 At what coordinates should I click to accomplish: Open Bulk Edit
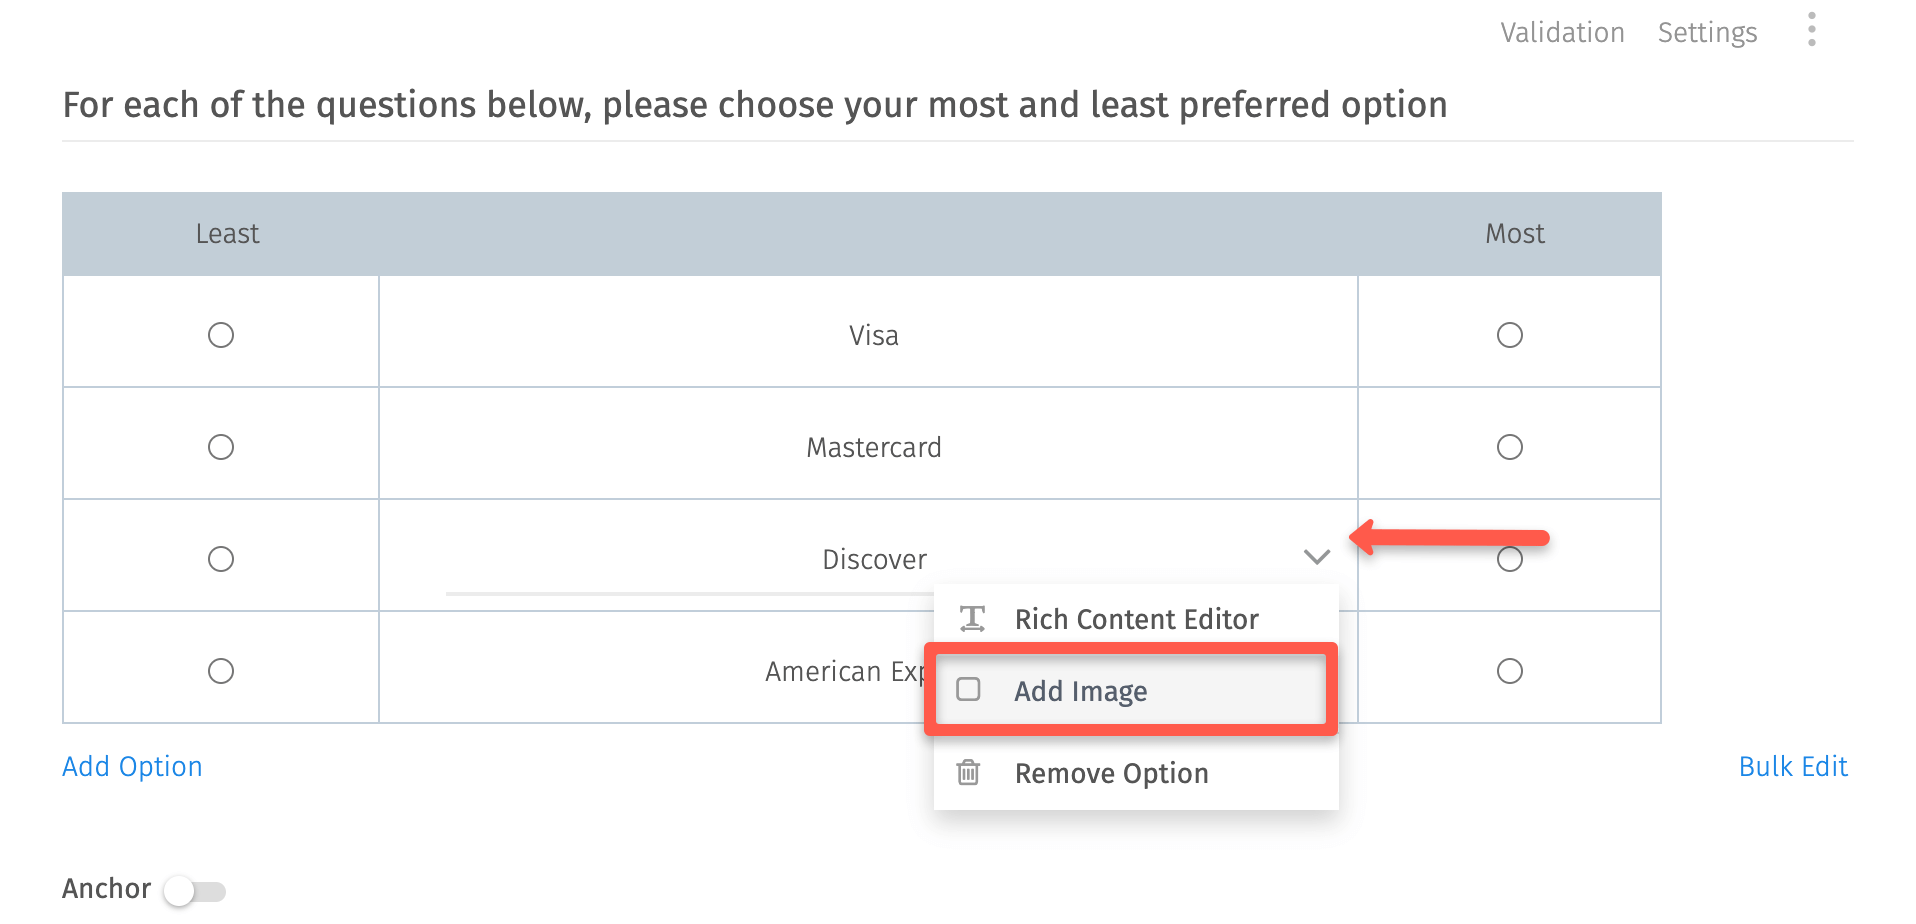[1793, 766]
